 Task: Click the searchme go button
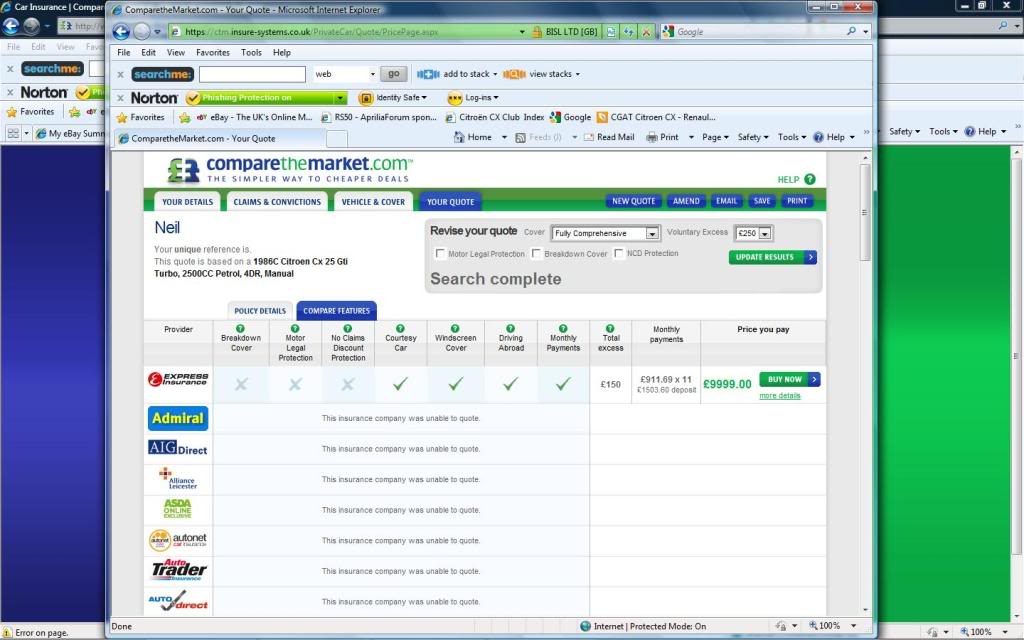coord(394,74)
